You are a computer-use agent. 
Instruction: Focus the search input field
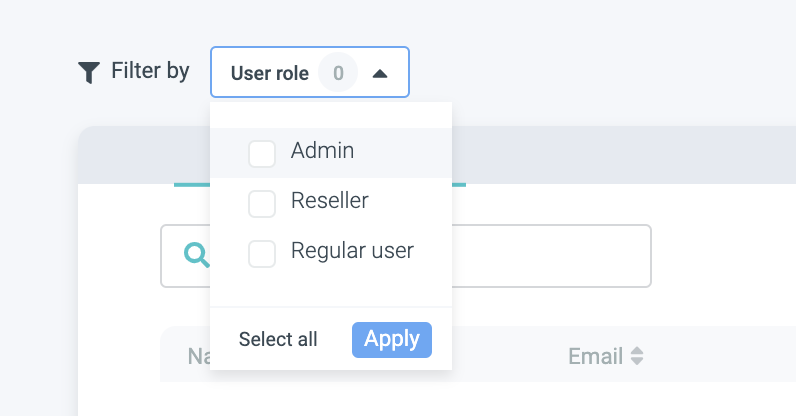tap(550, 256)
